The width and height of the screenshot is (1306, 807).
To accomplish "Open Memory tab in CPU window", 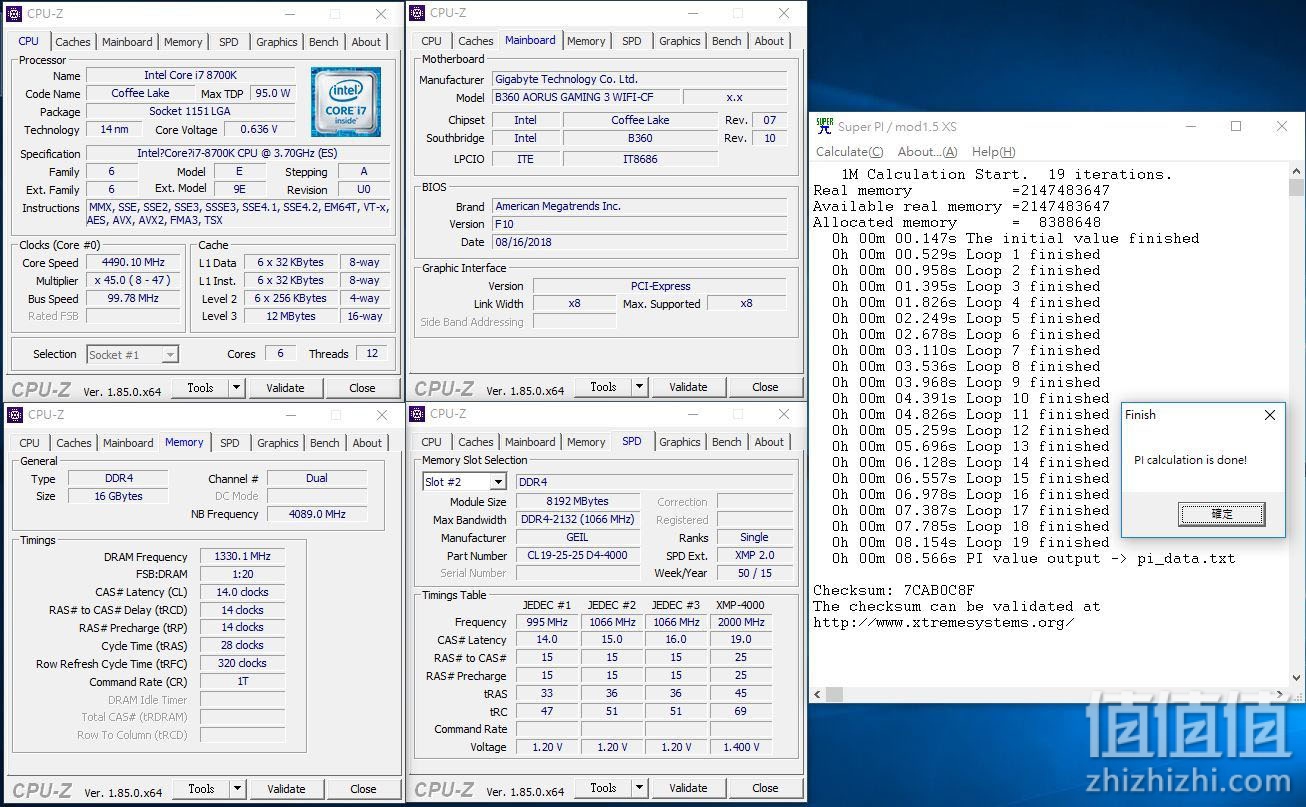I will coord(183,42).
